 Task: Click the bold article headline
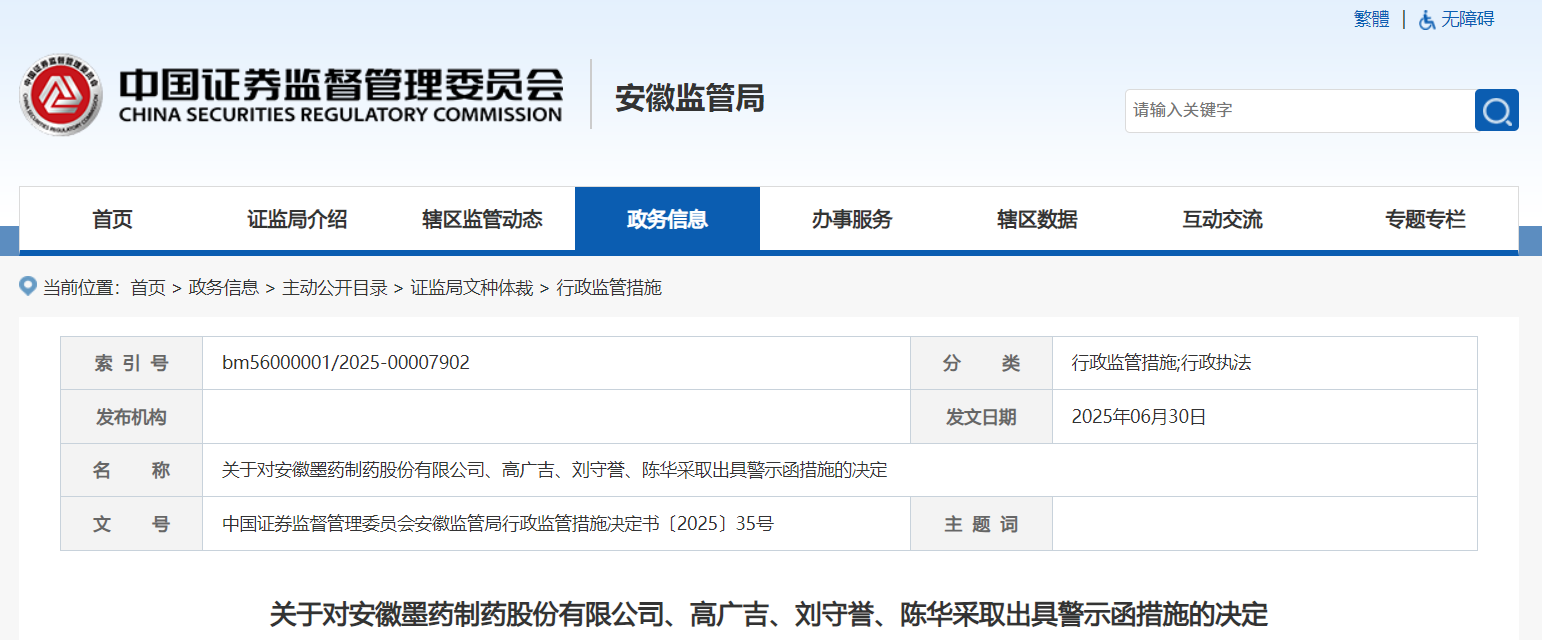[x=769, y=614]
